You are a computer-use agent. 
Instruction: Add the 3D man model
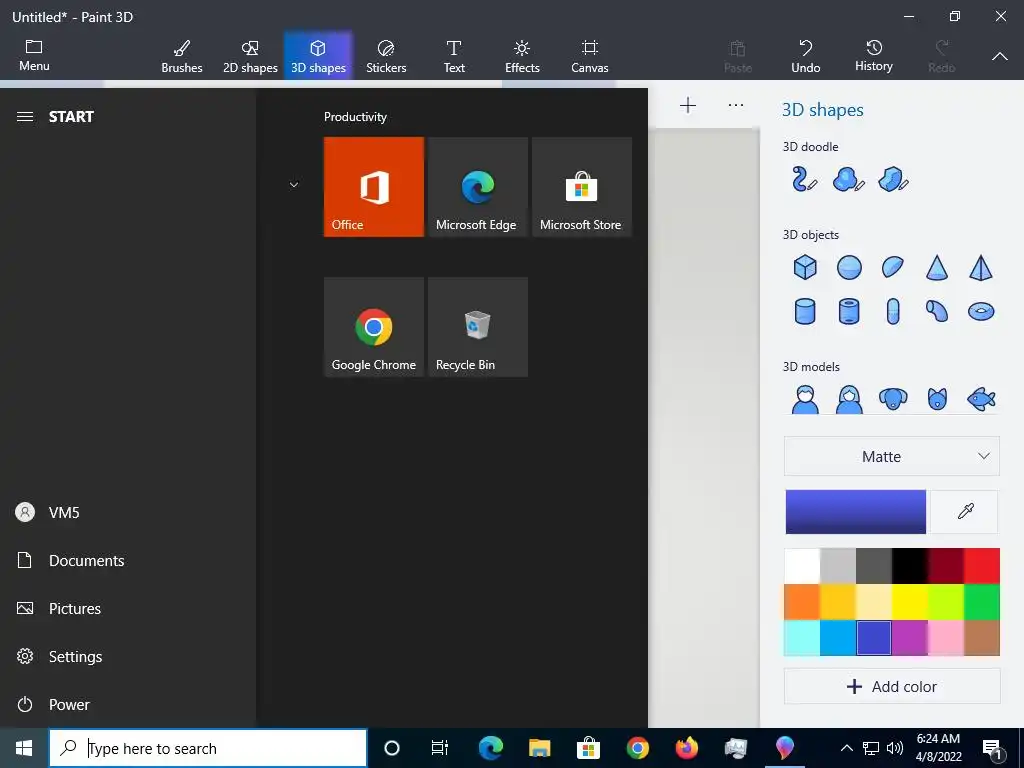pyautogui.click(x=805, y=399)
